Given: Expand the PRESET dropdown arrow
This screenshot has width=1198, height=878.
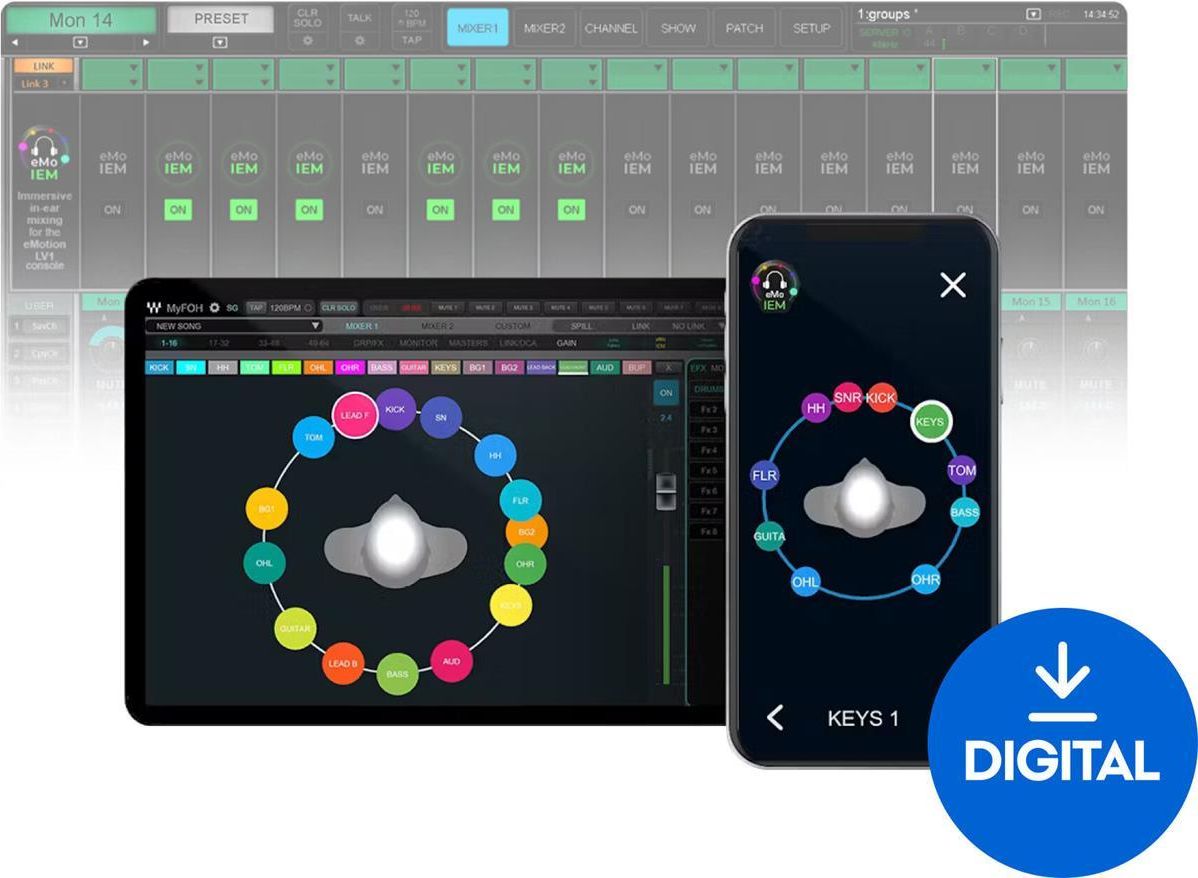Looking at the screenshot, I should coord(220,42).
